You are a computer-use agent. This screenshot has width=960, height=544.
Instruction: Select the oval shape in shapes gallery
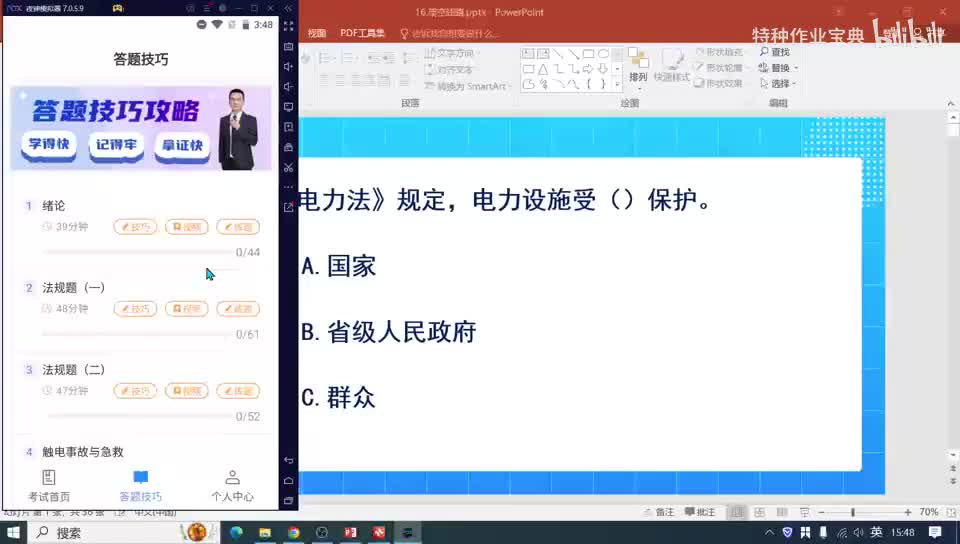click(603, 53)
